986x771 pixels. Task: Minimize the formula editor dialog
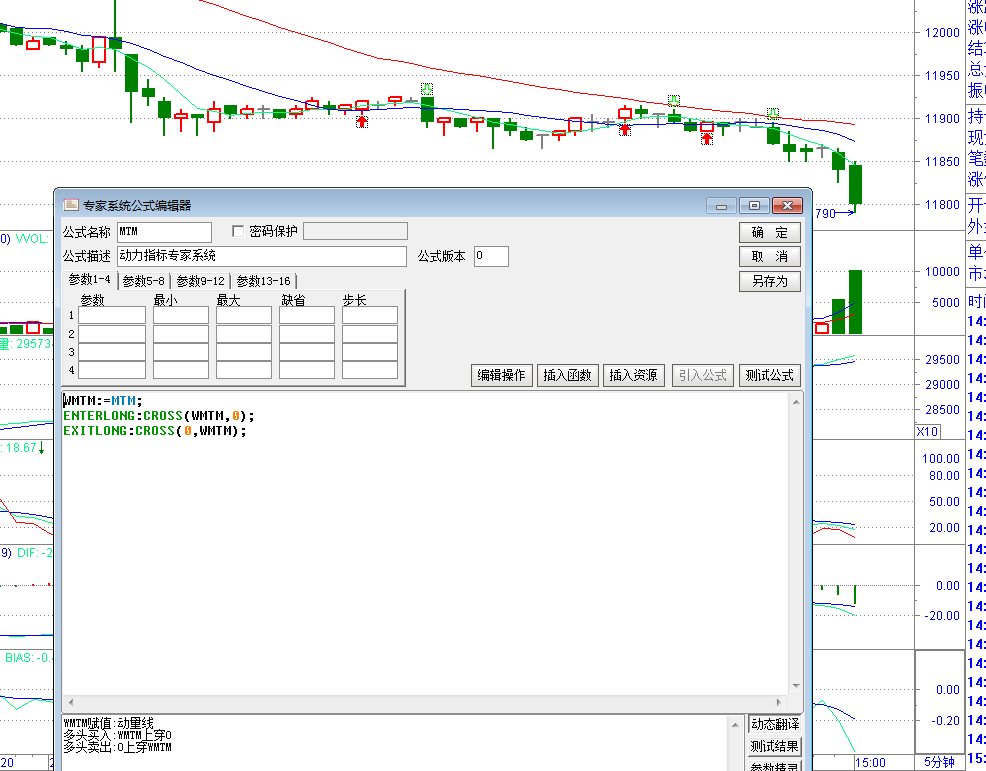click(x=721, y=206)
